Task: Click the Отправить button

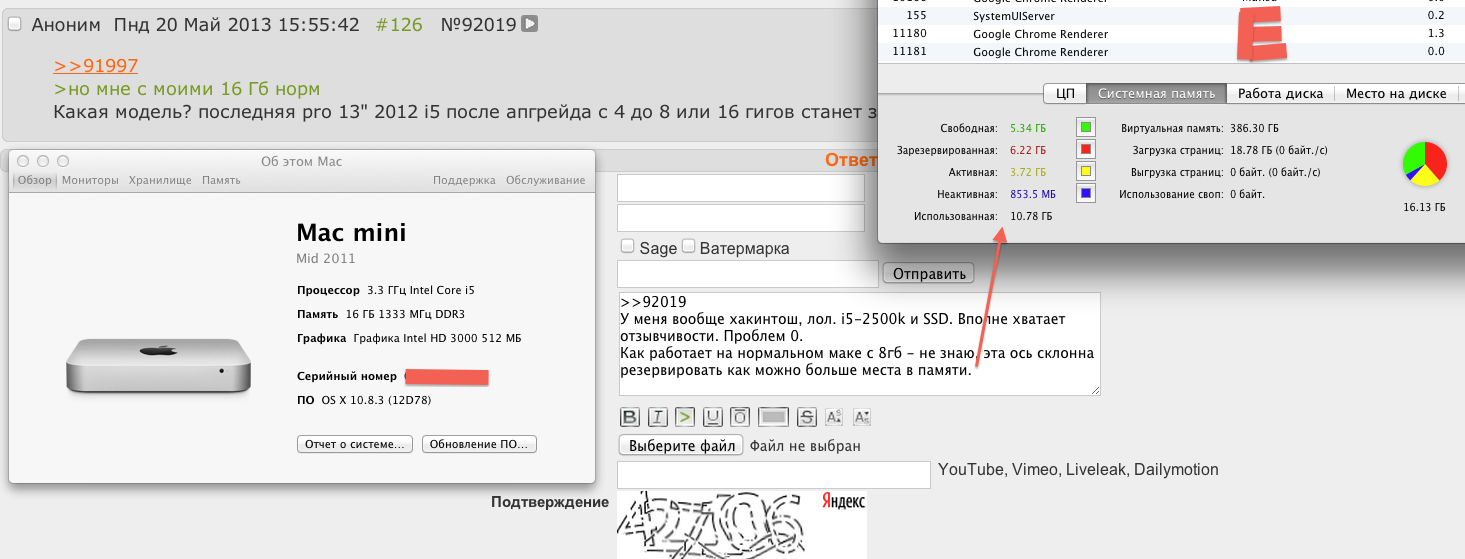Action: click(928, 274)
